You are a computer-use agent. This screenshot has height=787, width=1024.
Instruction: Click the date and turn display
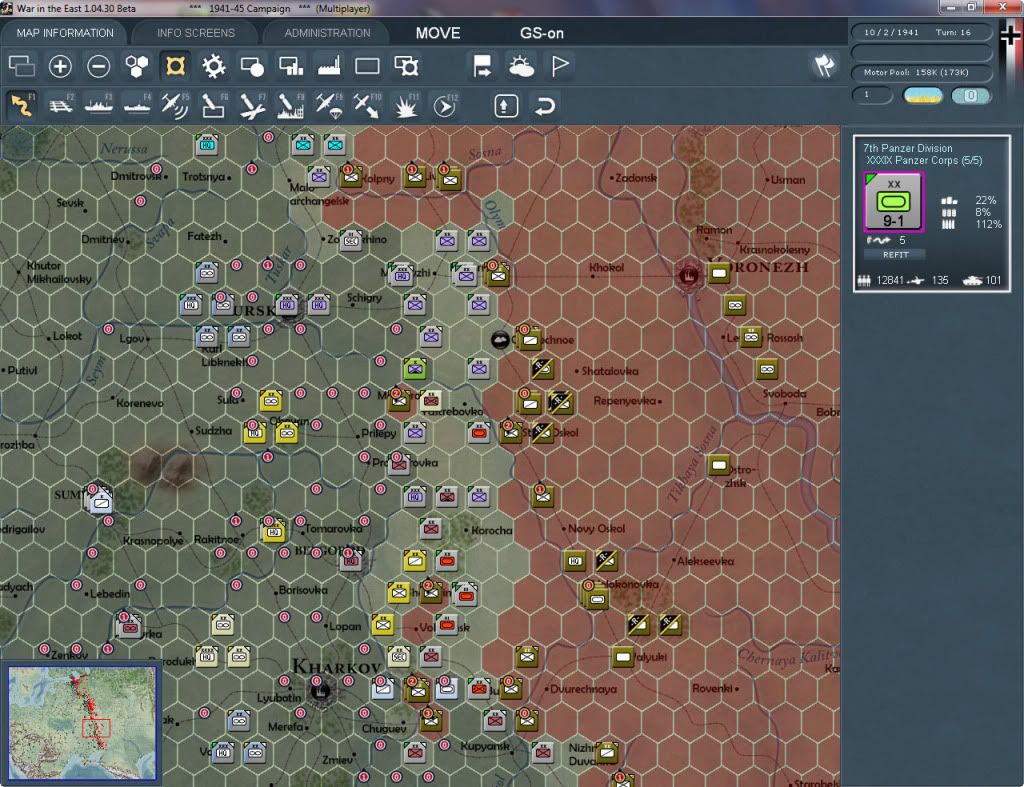[921, 32]
